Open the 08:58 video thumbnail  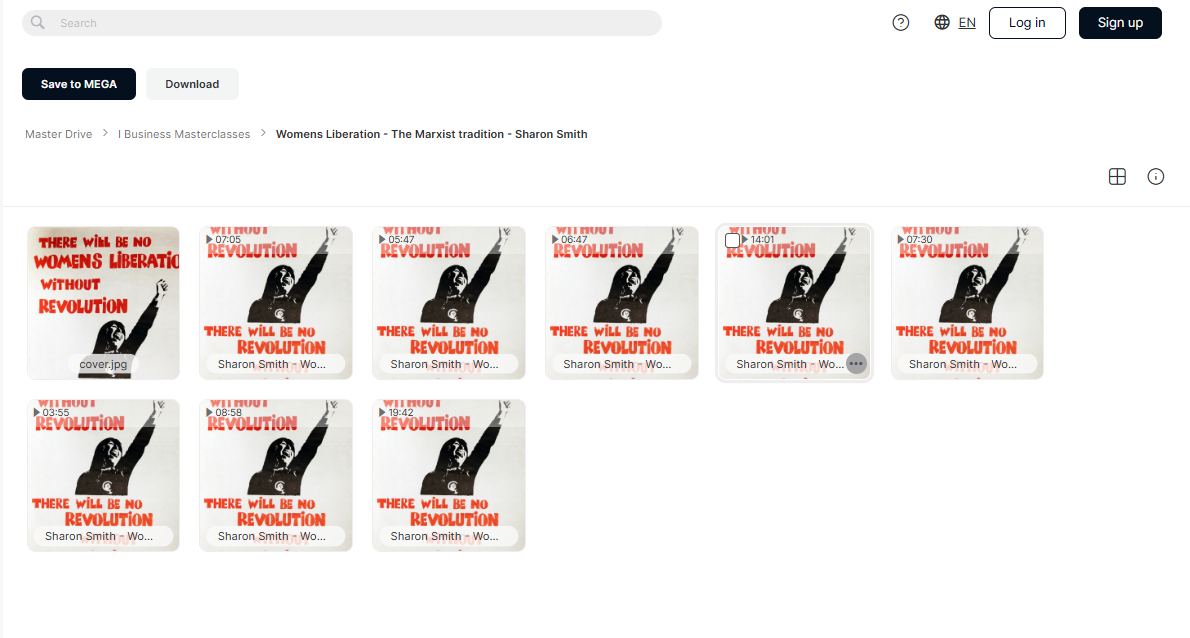[x=275, y=475]
